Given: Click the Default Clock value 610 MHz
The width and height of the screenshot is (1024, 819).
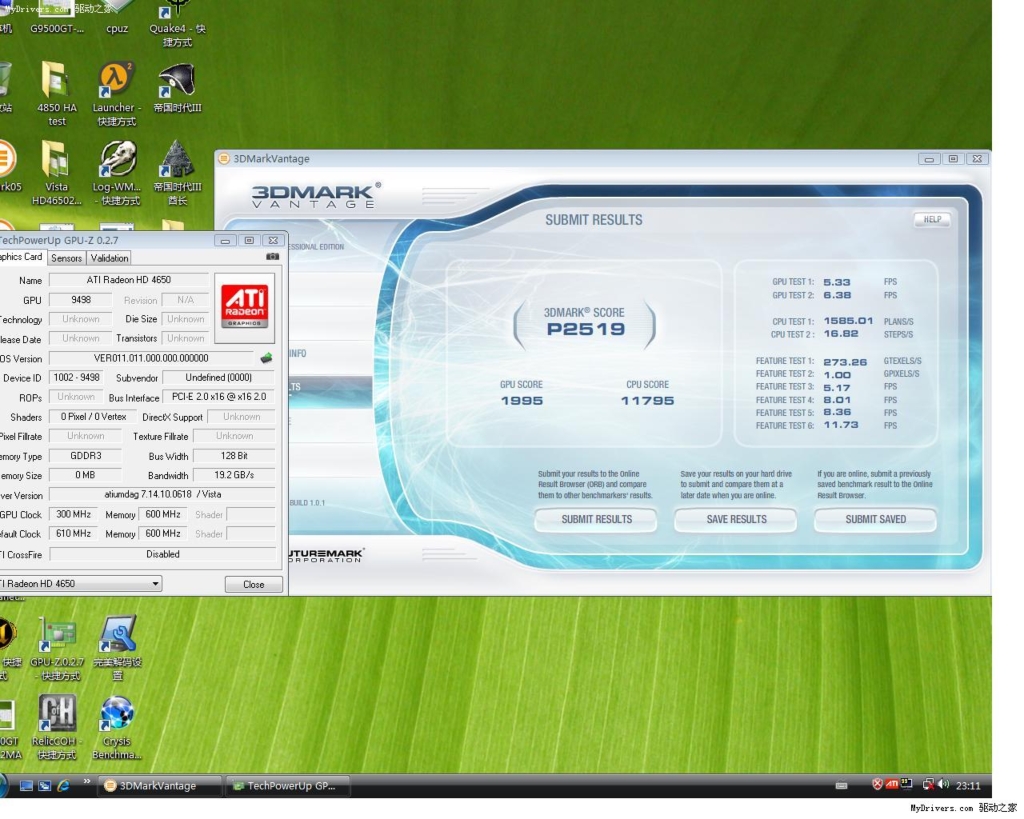Looking at the screenshot, I should point(73,534).
